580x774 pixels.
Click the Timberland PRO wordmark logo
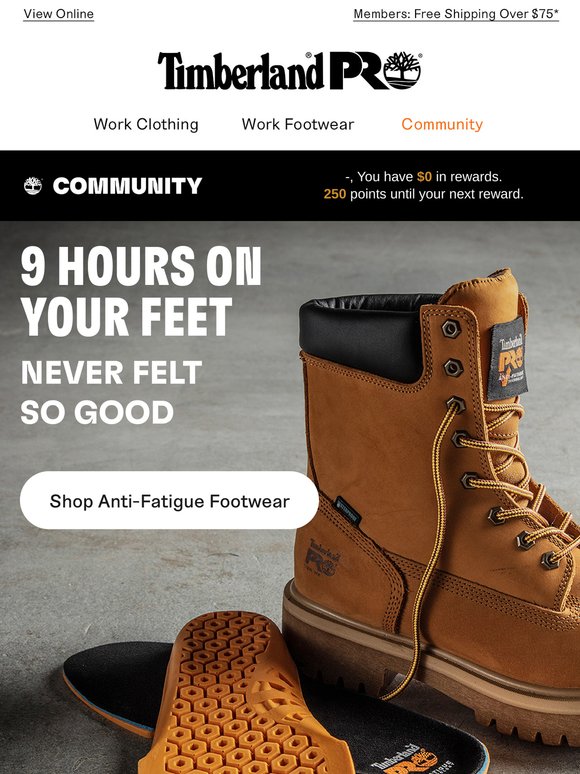point(289,71)
